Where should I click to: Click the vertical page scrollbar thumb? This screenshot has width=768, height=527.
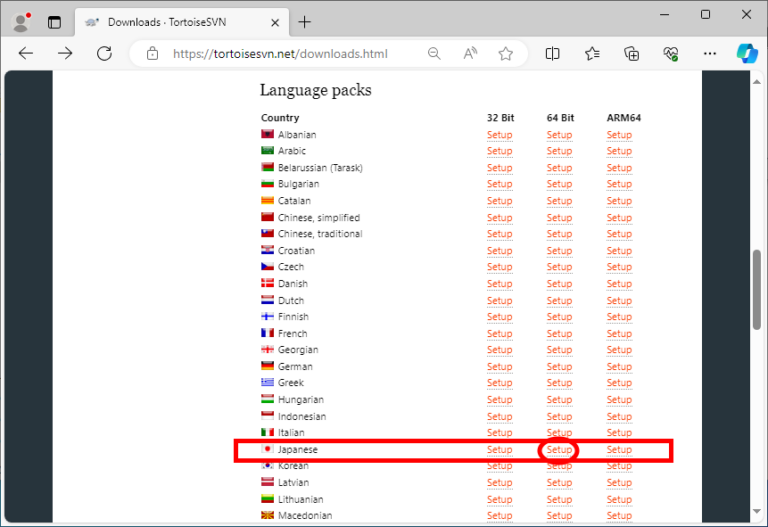pos(756,290)
